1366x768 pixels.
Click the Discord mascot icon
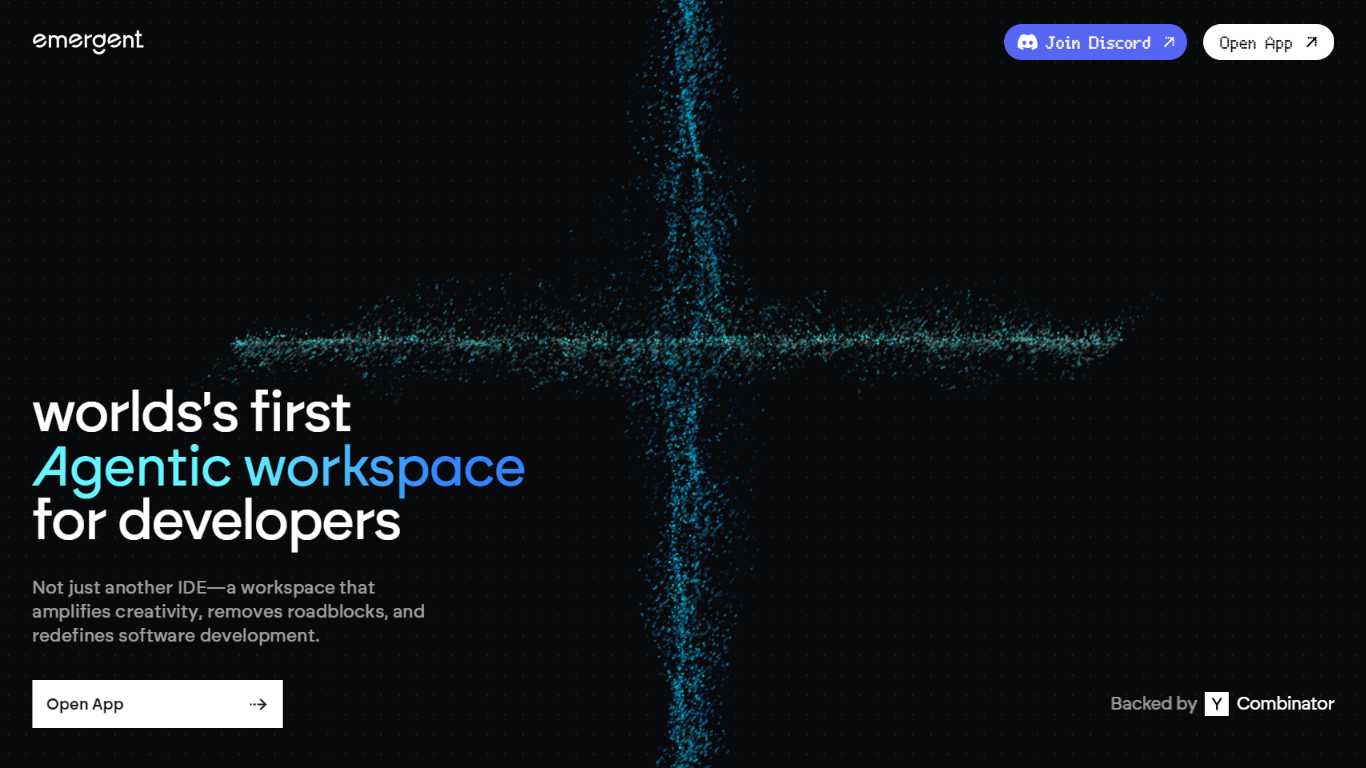1027,42
